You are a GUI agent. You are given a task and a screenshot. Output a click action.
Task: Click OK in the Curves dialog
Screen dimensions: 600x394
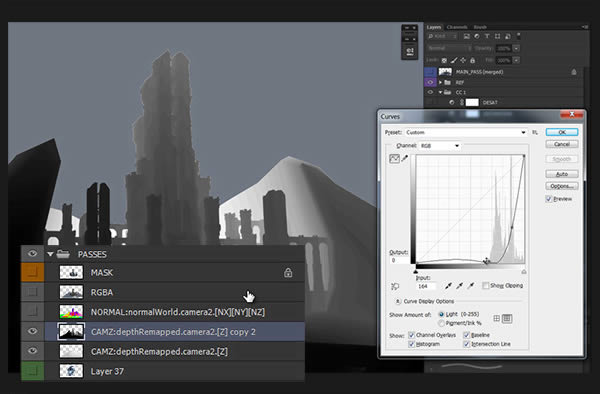coord(562,132)
